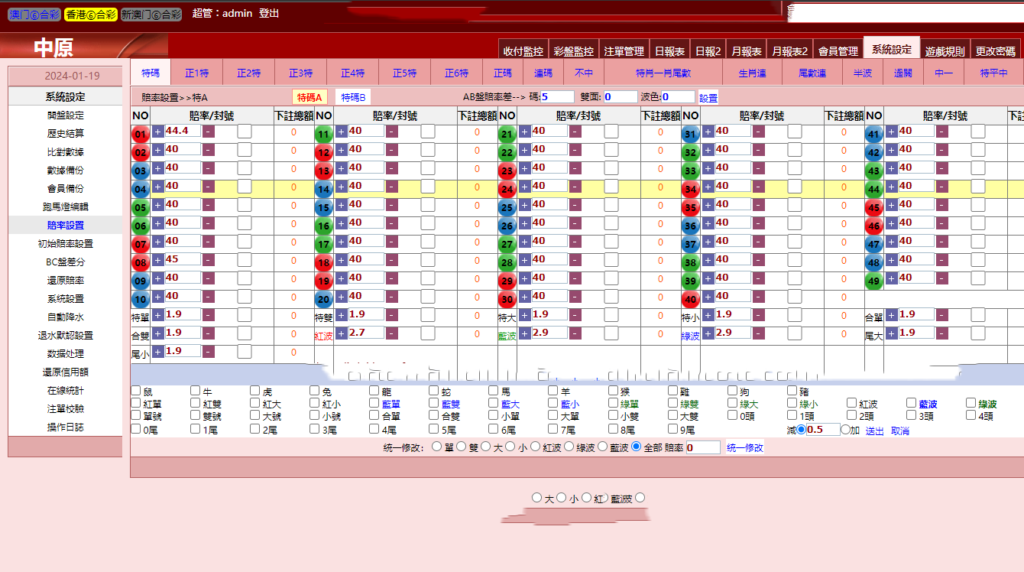Check the 紅單 checkbox
Image resolution: width=1024 pixels, height=572 pixels.
[136, 403]
